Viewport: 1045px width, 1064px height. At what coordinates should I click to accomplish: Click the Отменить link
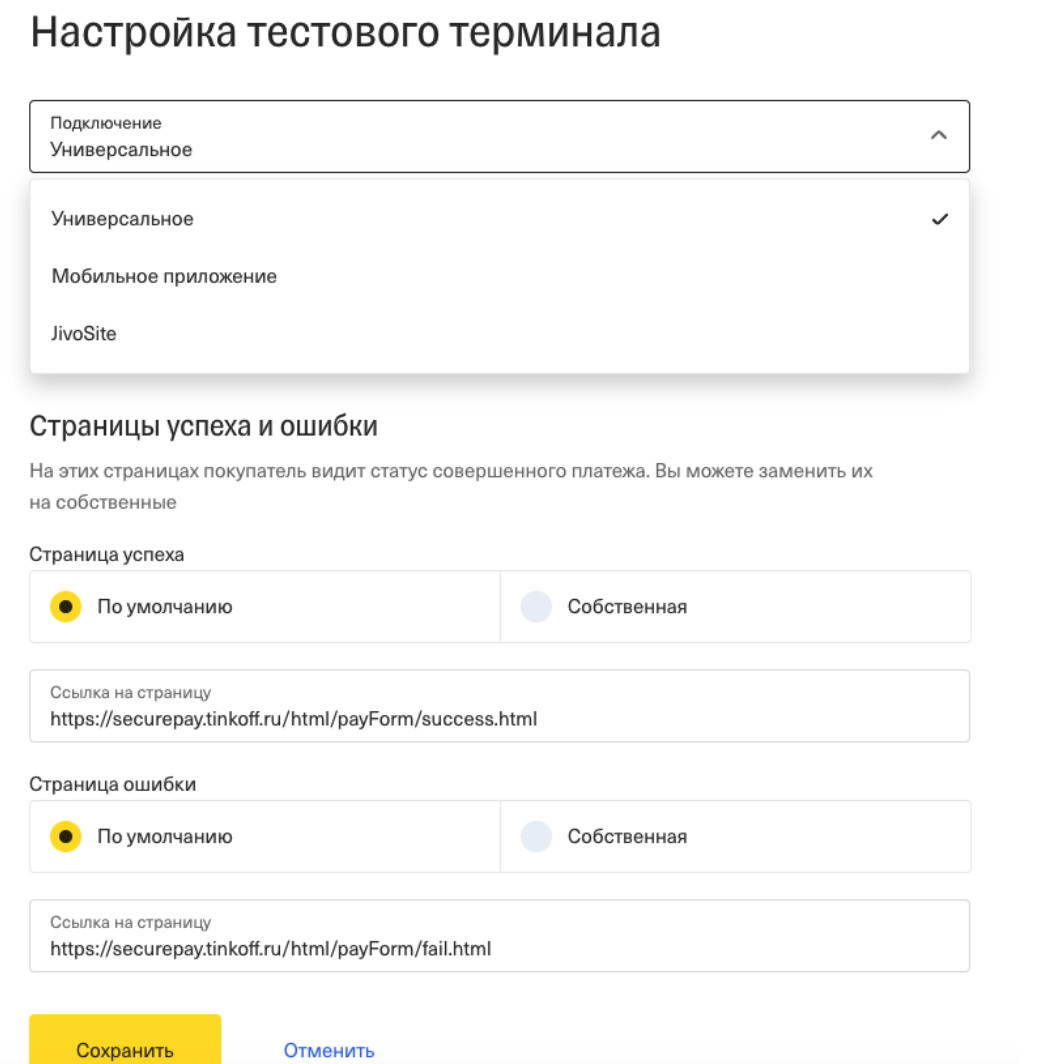(x=329, y=1050)
